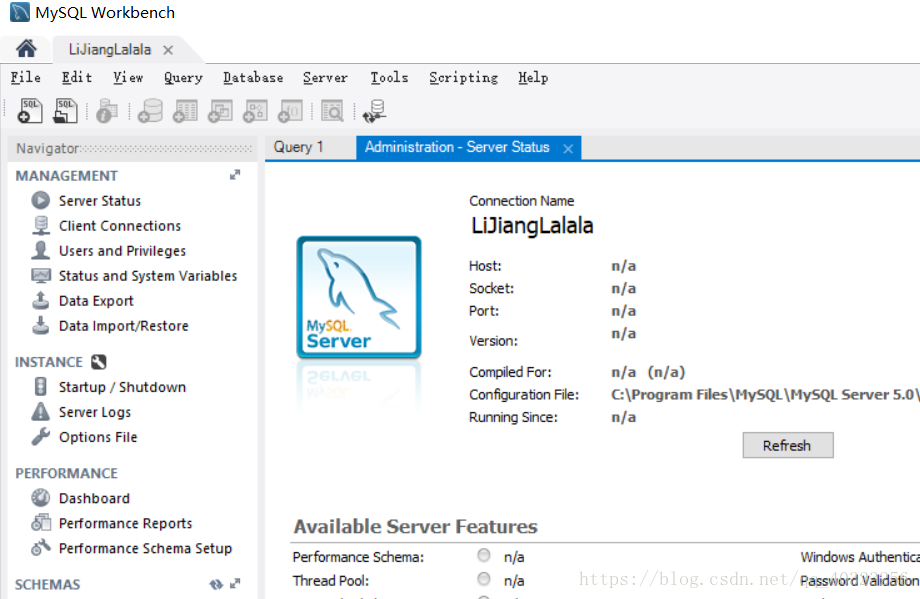Click the Status and System Variables icon
Viewport: 920px width, 599px height.
tap(40, 275)
